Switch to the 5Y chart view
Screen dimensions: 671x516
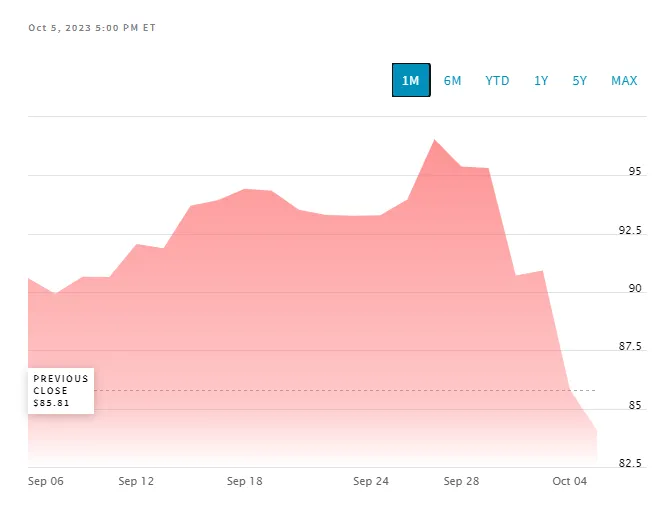click(580, 80)
